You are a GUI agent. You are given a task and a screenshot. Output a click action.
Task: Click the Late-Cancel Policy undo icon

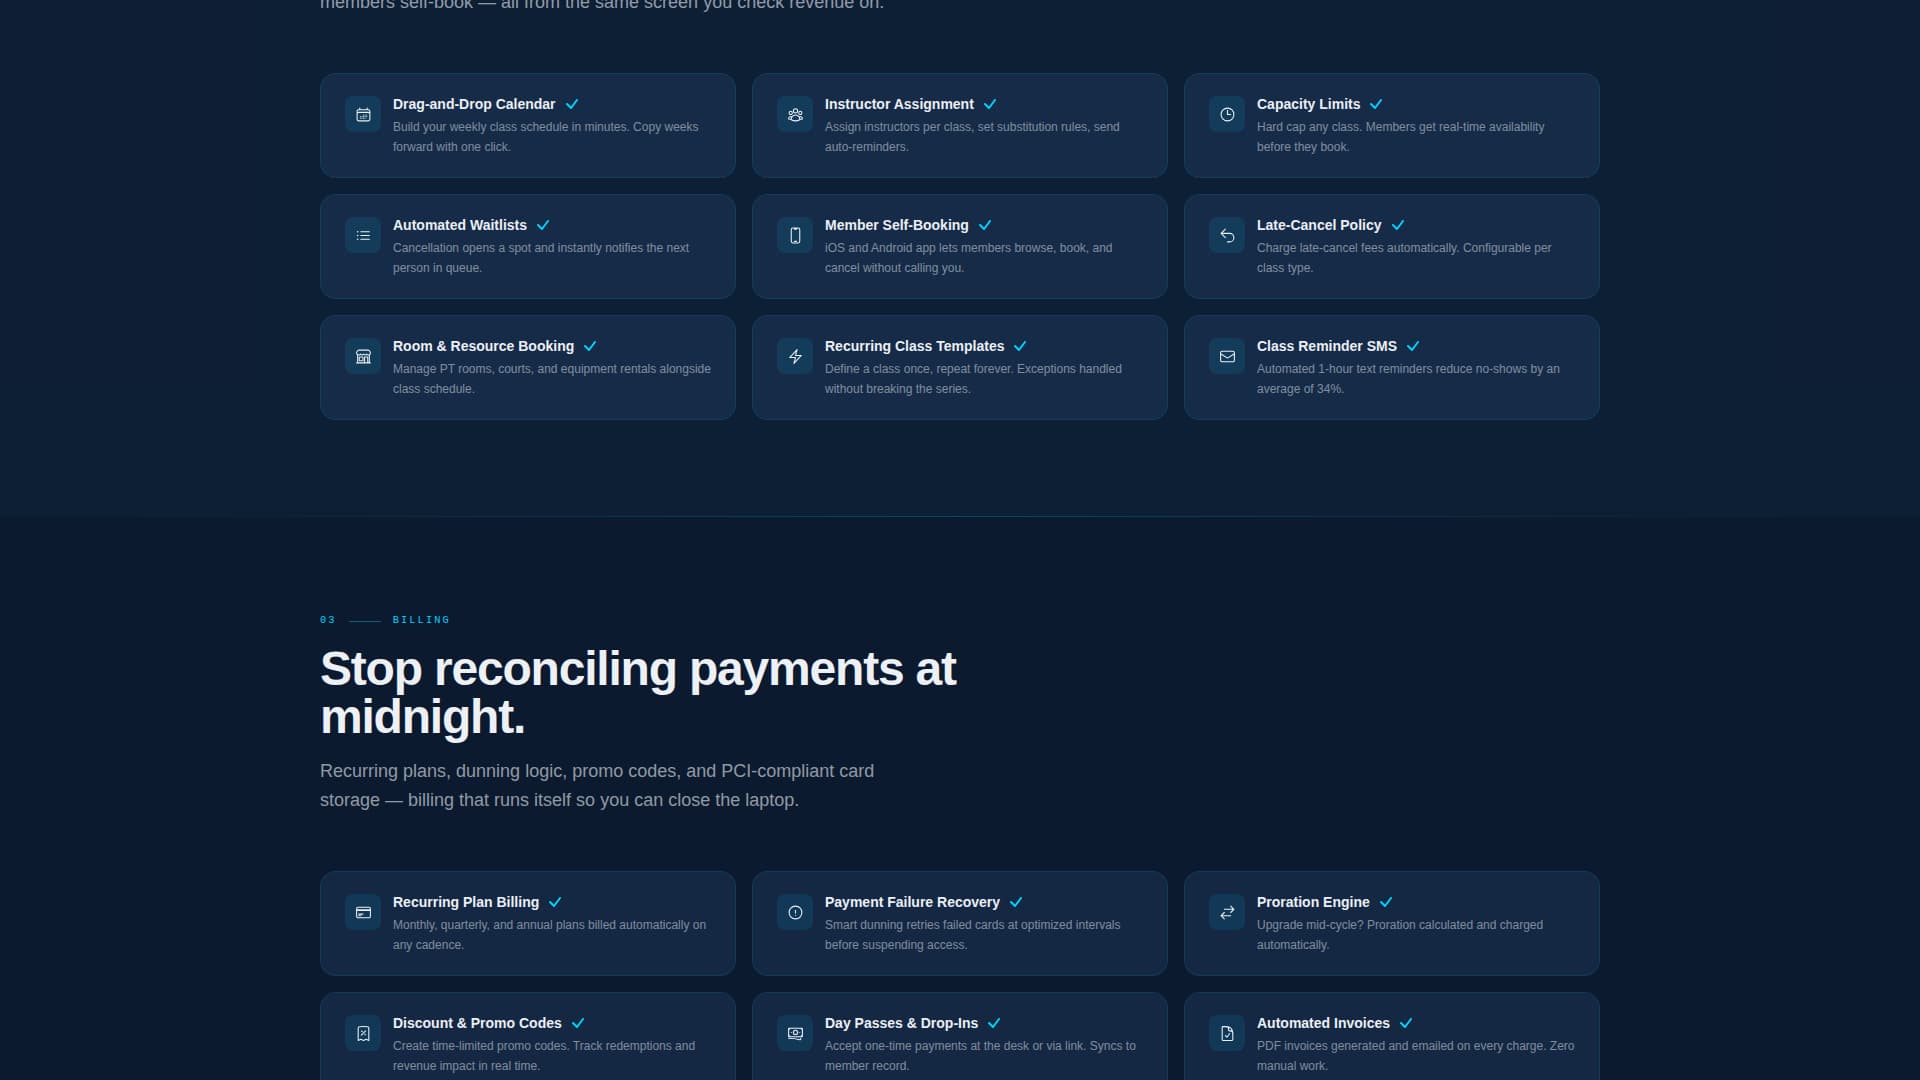(1227, 236)
